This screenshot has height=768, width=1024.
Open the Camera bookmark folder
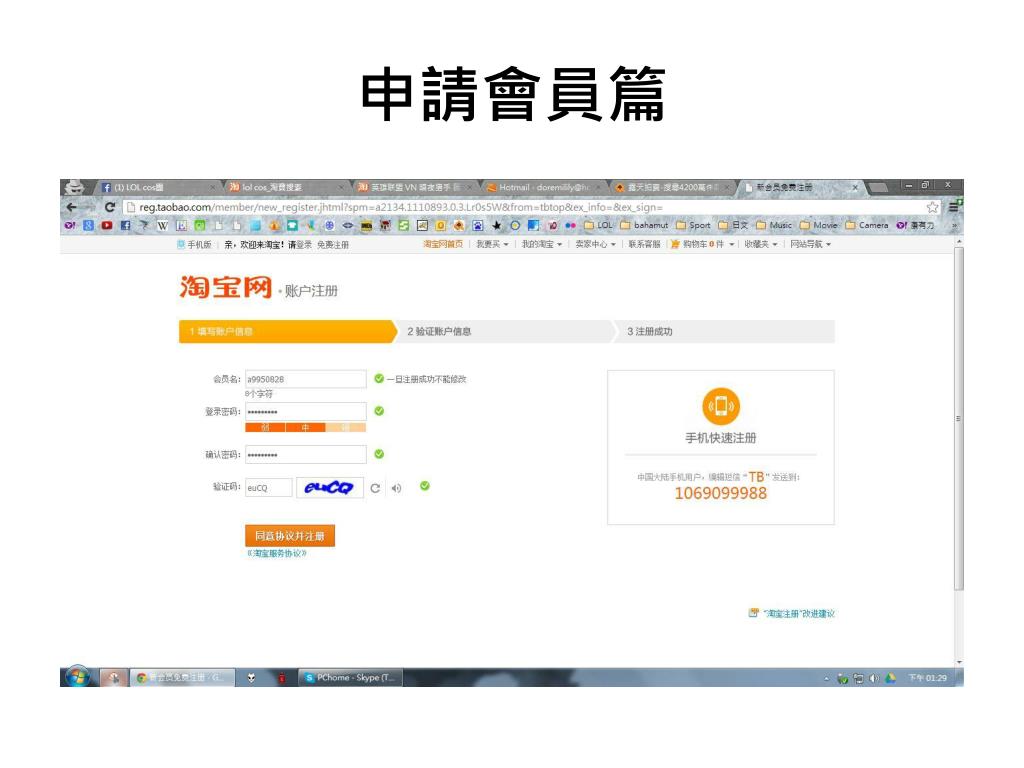[x=867, y=225]
